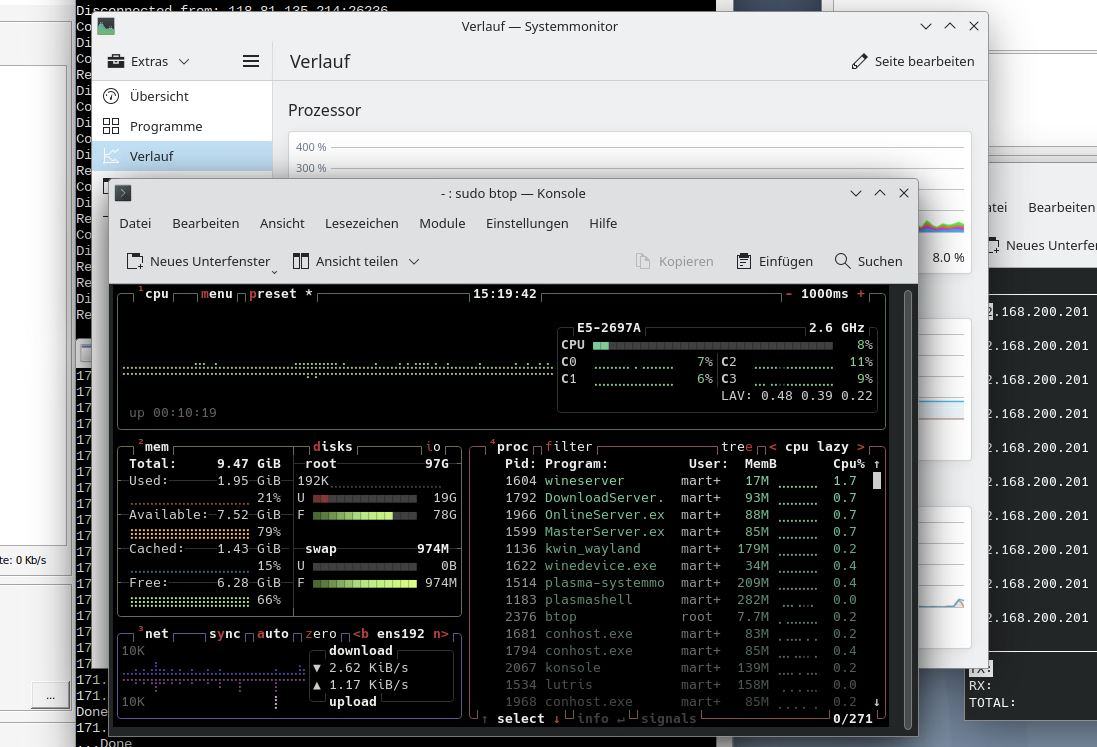Click the Konsole vertical scrollbar
Image resolution: width=1097 pixels, height=747 pixels.
pyautogui.click(x=907, y=509)
